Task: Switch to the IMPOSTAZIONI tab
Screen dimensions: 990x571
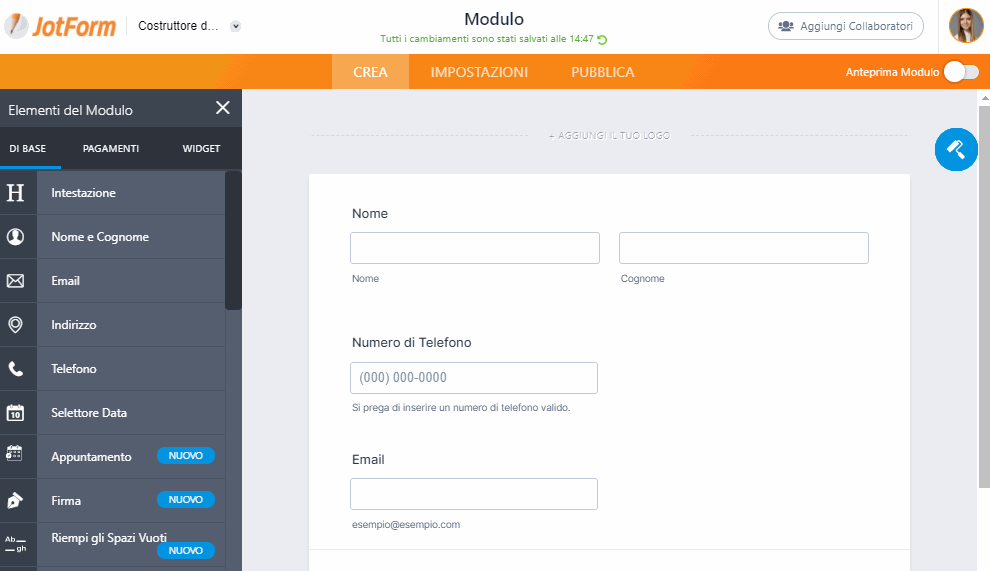Action: 479,72
